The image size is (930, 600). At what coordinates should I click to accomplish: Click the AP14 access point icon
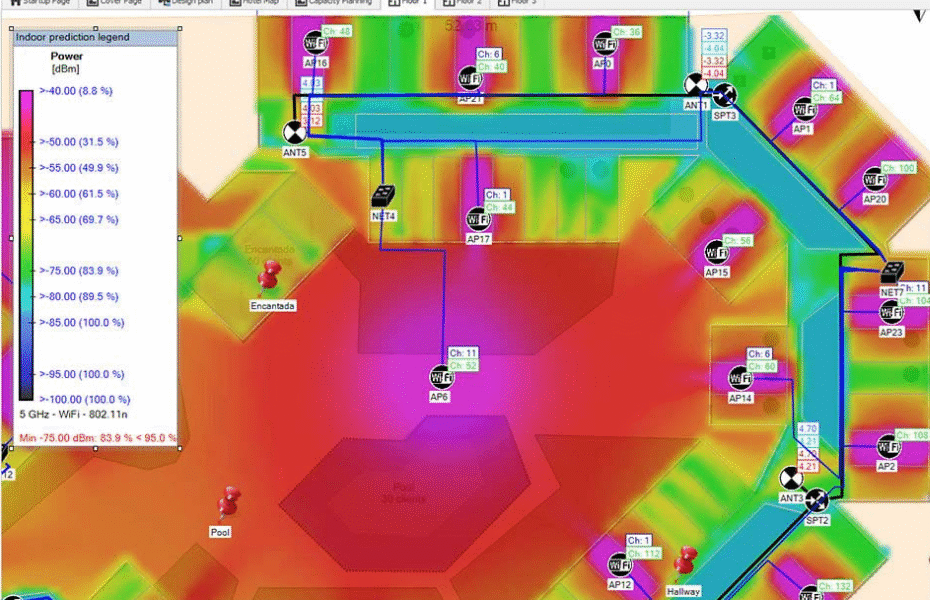739,378
